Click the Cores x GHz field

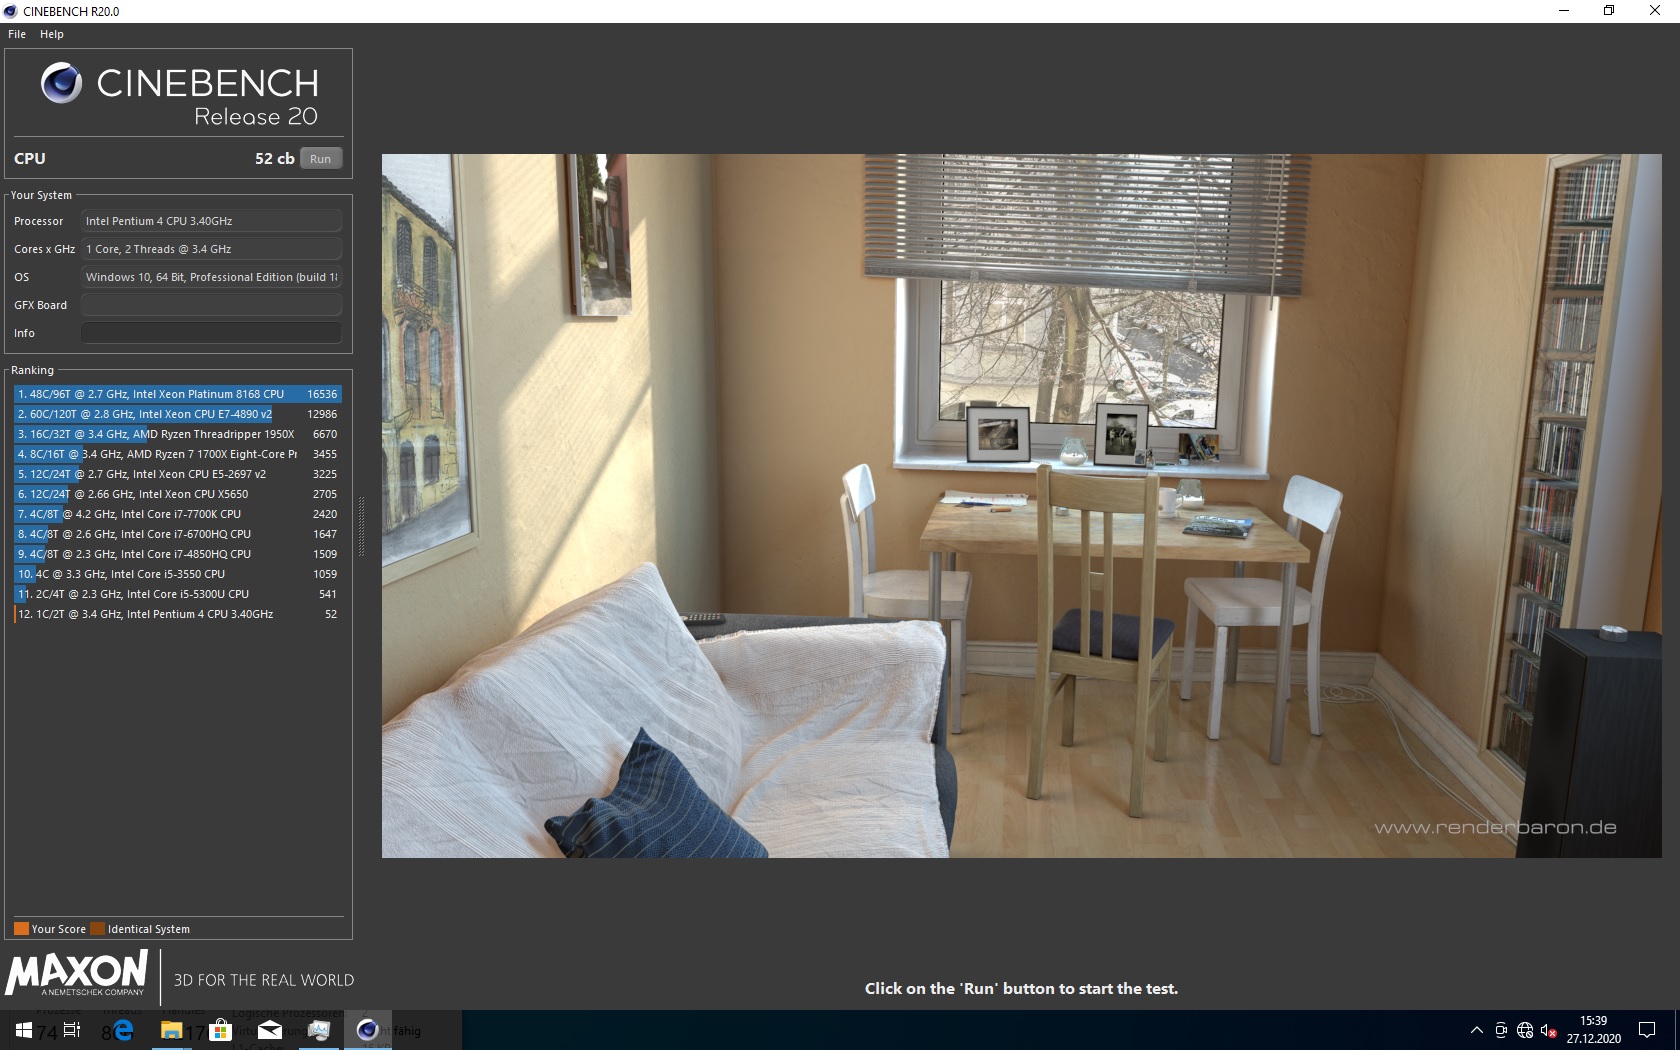pos(211,249)
